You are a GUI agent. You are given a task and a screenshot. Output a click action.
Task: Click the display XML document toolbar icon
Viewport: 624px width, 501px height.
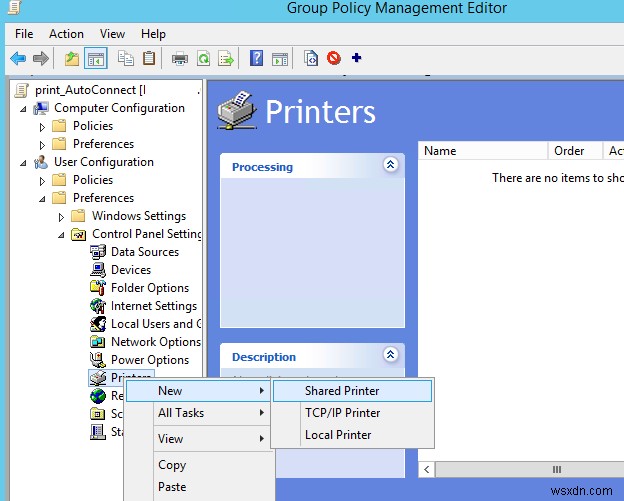311,58
